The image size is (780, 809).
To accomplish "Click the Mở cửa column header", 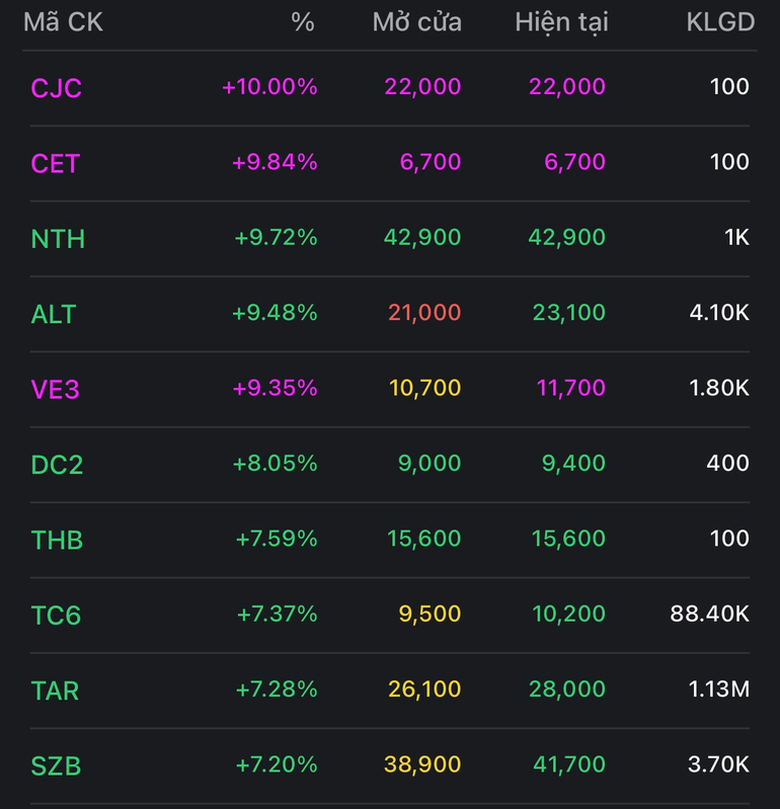I will 417,22.
